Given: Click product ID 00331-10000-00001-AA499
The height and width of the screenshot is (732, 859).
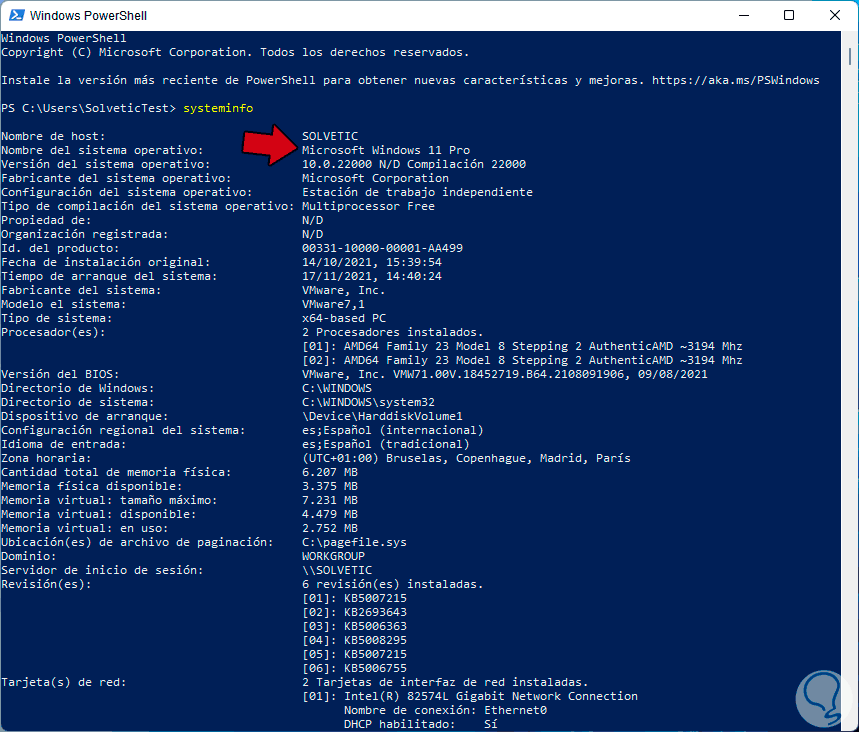Looking at the screenshot, I should pyautogui.click(x=382, y=248).
